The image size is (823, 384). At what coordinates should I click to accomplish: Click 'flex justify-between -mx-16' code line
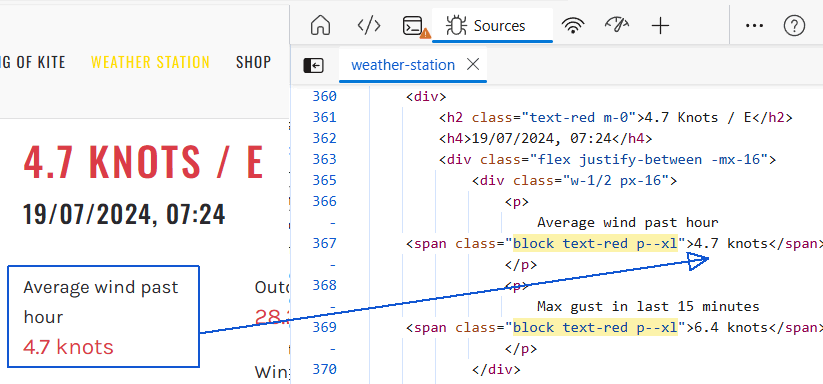pos(607,159)
